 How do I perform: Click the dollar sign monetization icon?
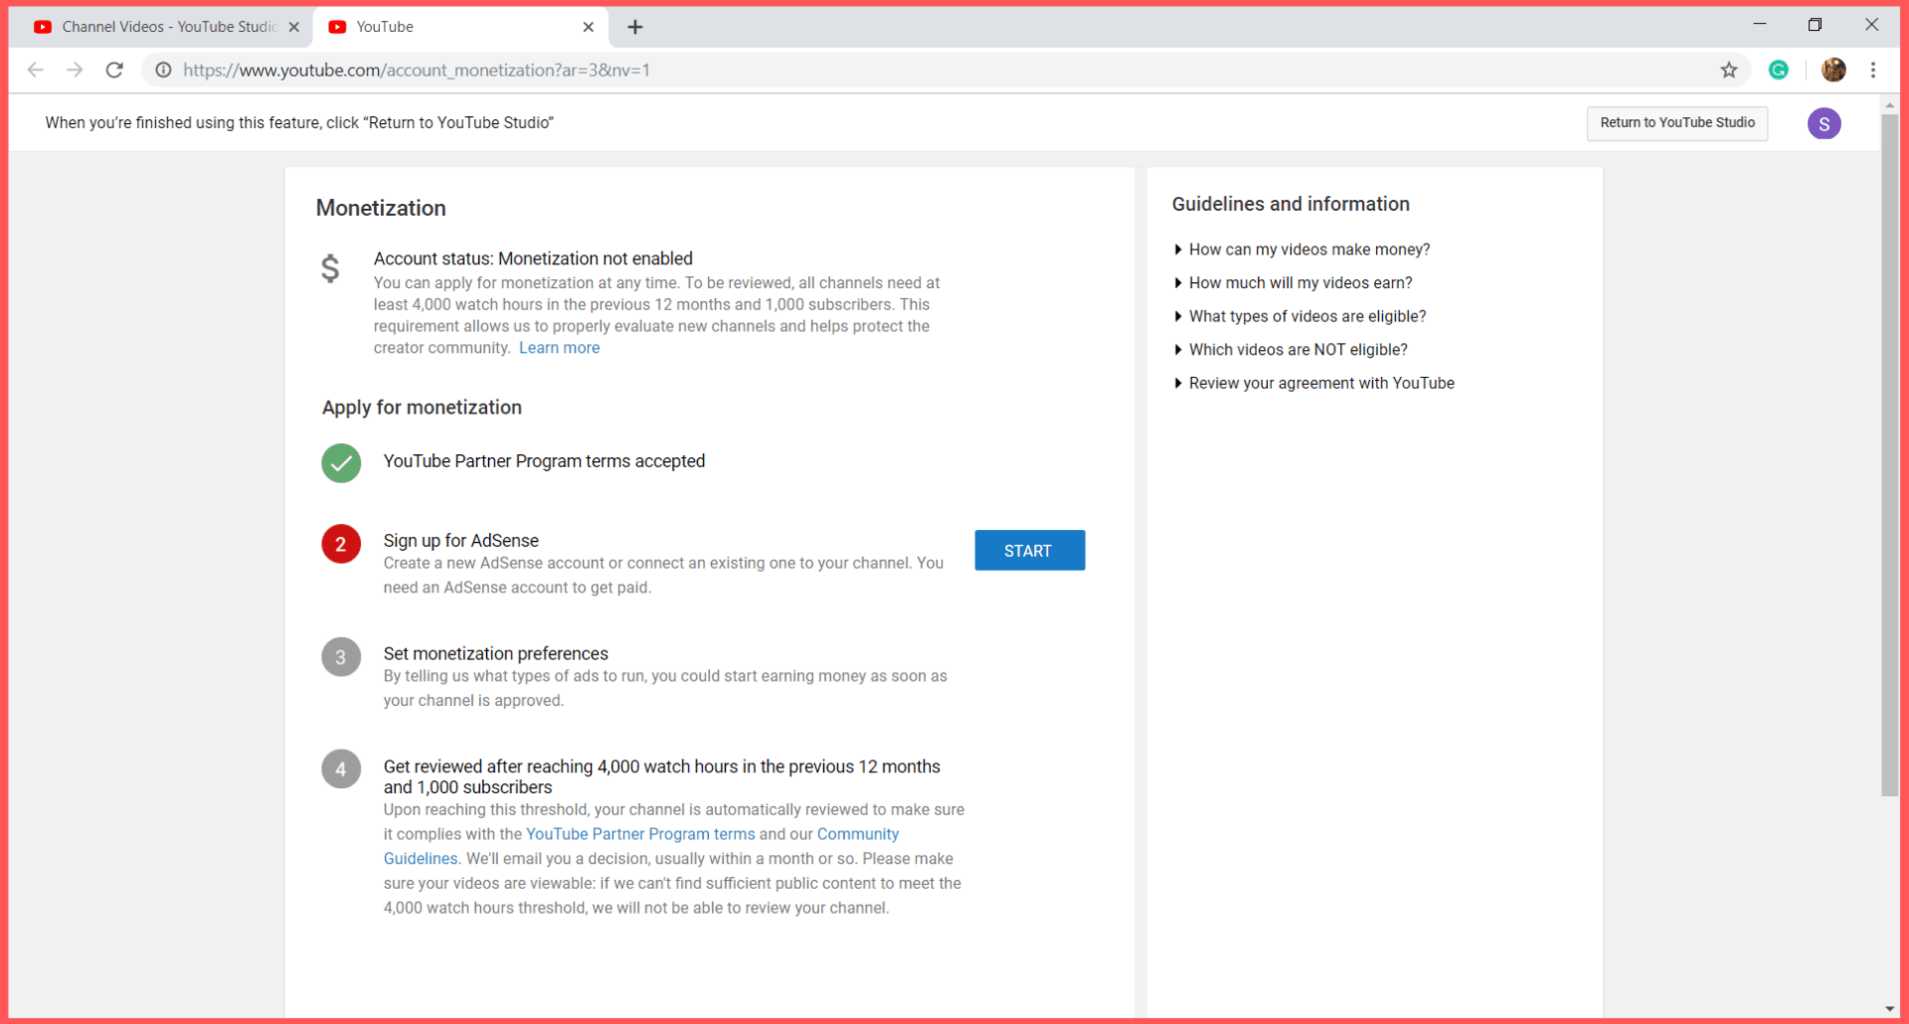coord(330,268)
